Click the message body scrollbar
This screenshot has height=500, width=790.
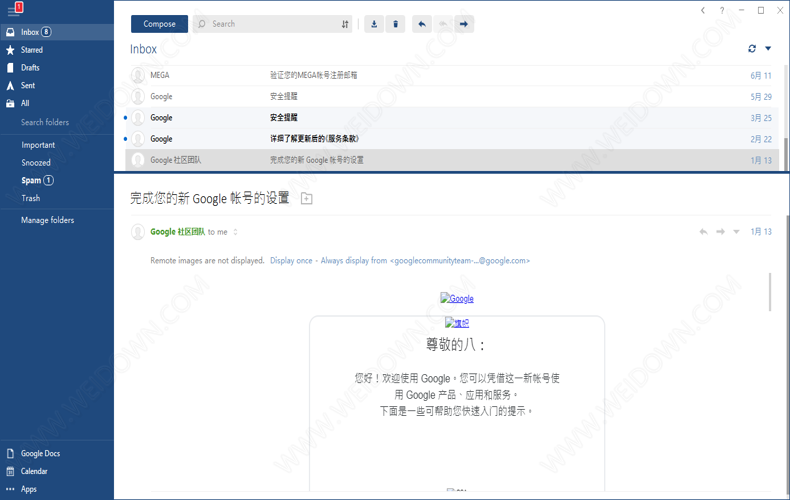point(770,292)
